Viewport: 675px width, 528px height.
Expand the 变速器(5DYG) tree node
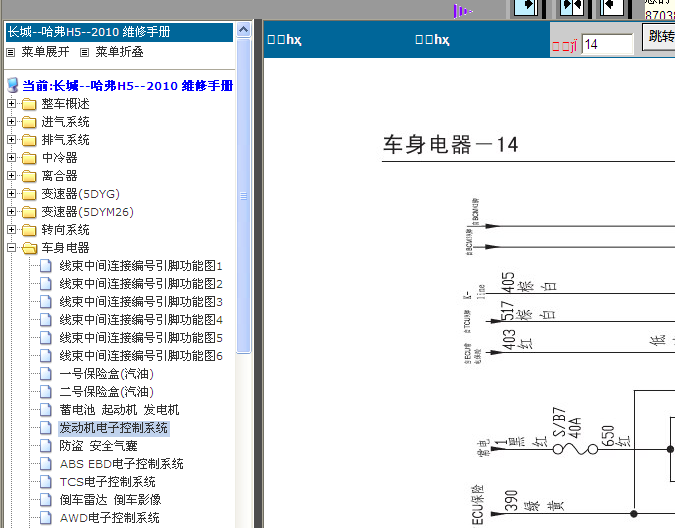[x=12, y=194]
